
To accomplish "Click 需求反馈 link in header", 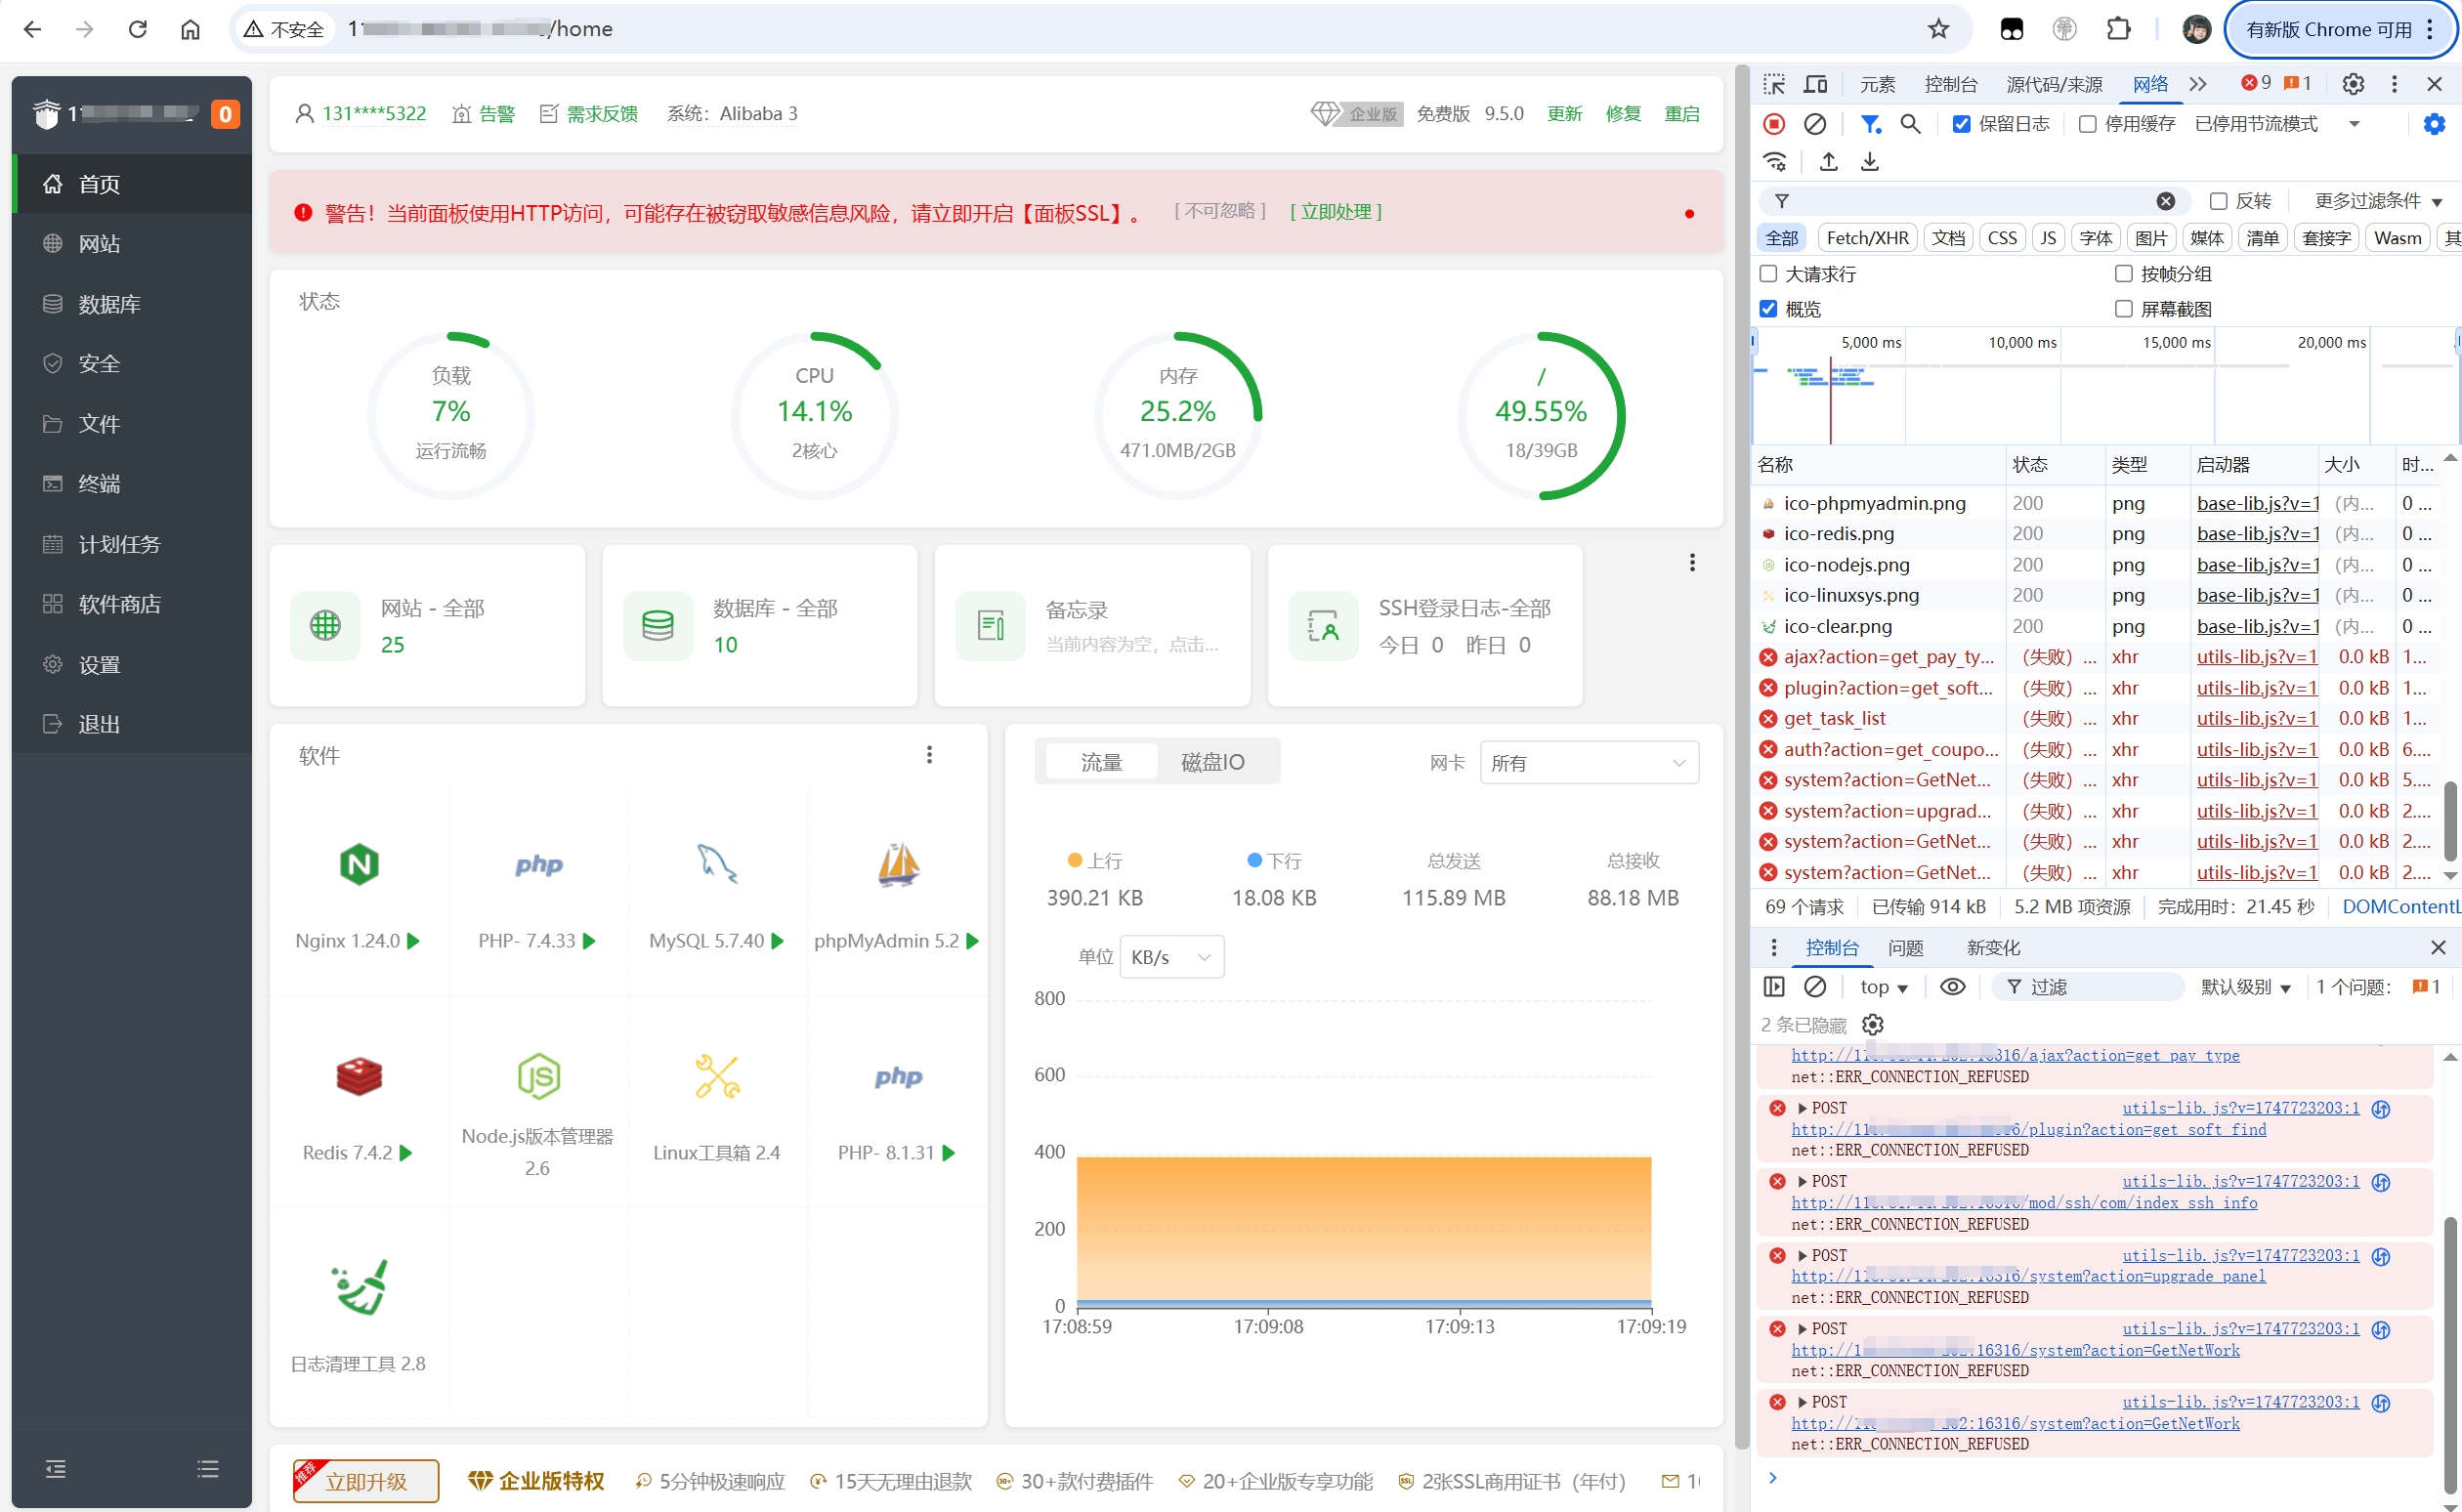I will click(589, 114).
